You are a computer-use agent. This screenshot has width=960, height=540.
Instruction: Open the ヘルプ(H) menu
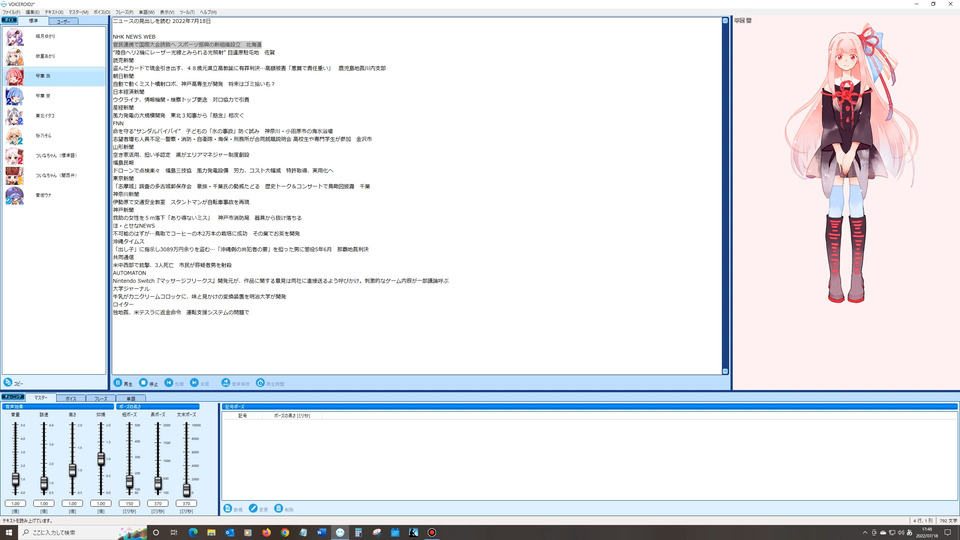[208, 12]
